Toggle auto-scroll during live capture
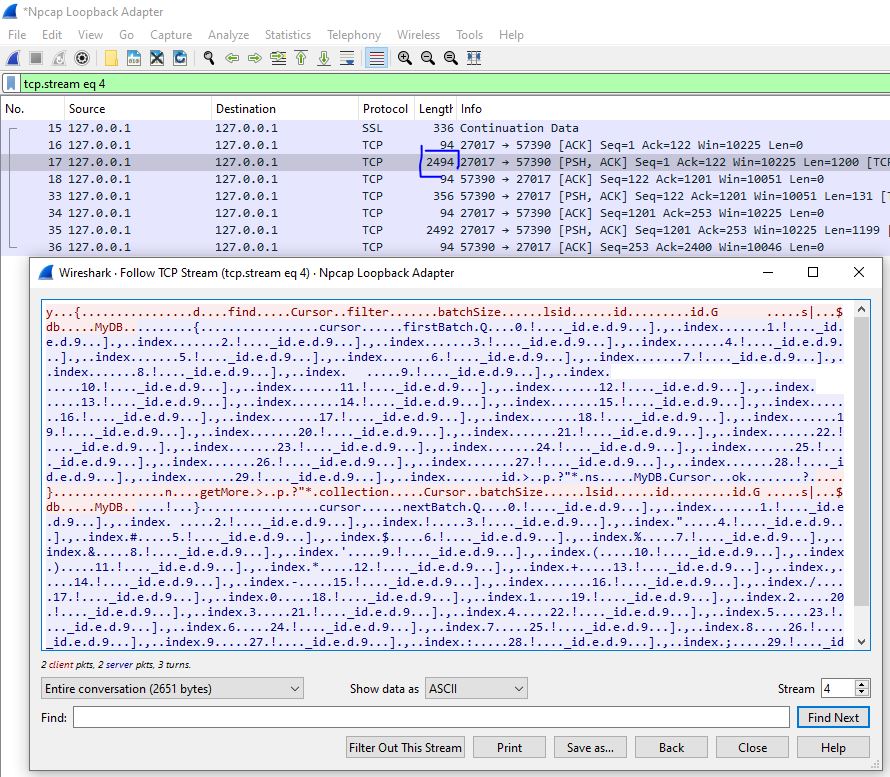The height and width of the screenshot is (777, 890). (x=347, y=58)
